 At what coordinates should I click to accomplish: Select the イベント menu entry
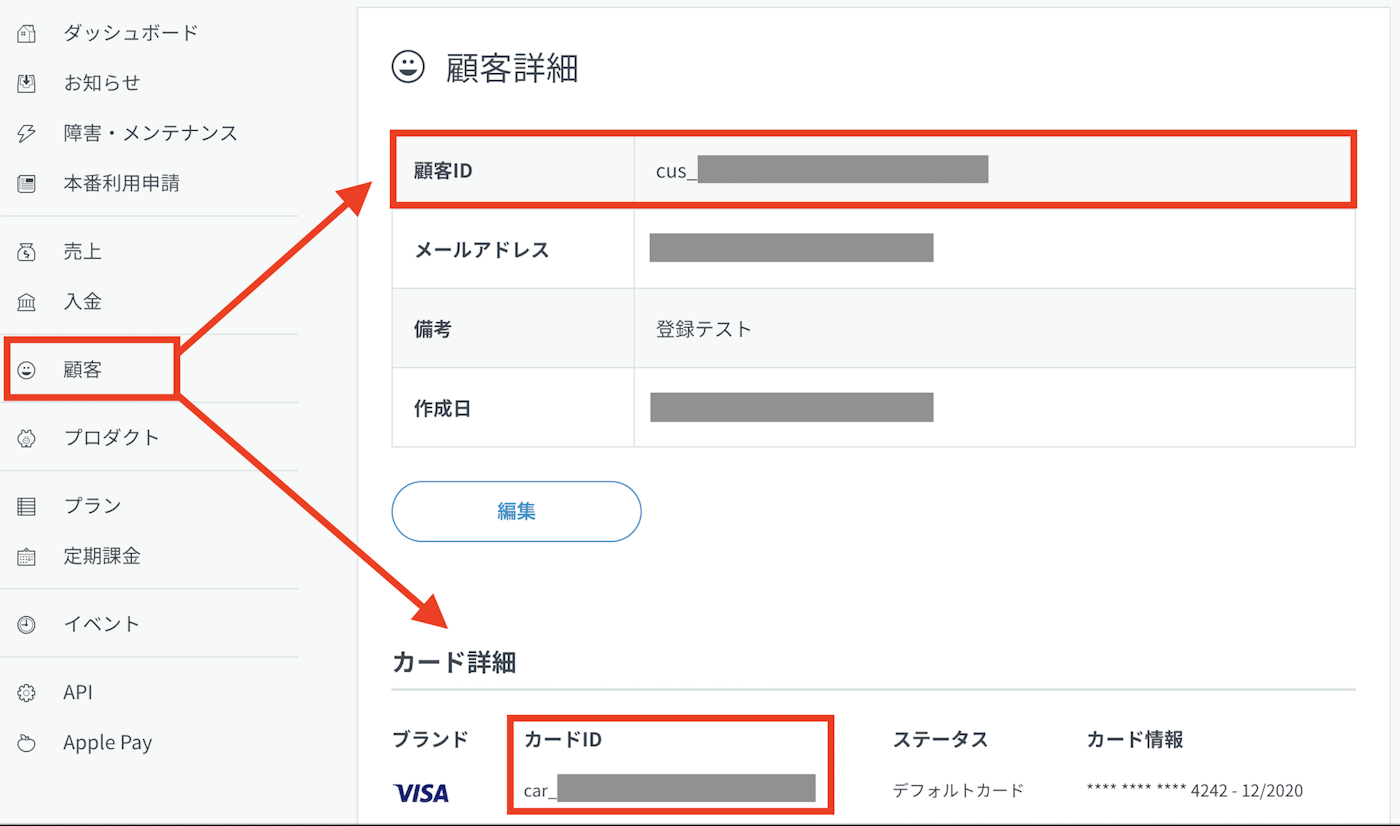coord(102,624)
